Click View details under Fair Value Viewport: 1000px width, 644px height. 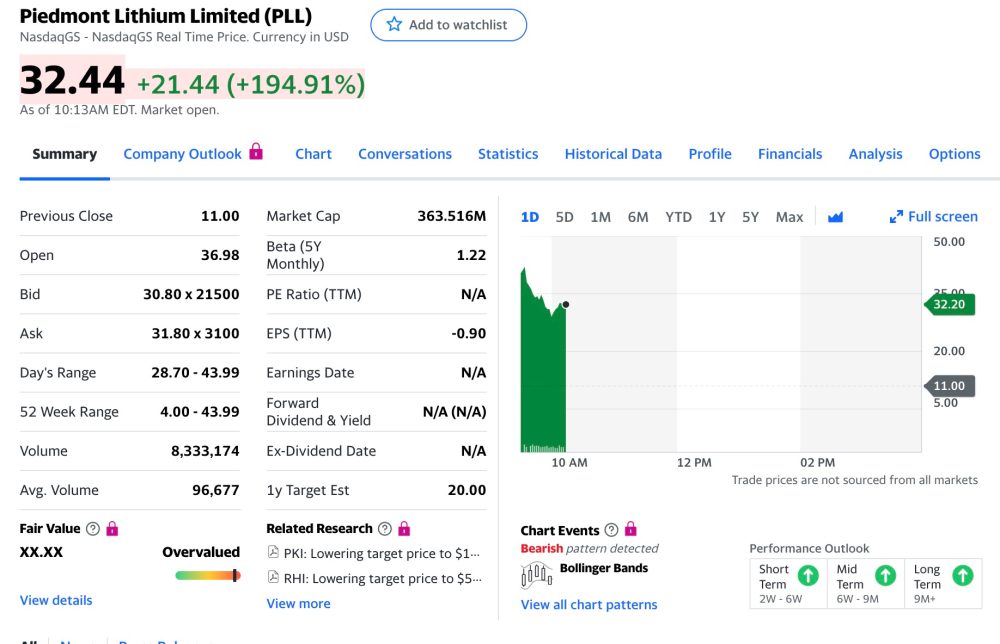[x=56, y=601]
